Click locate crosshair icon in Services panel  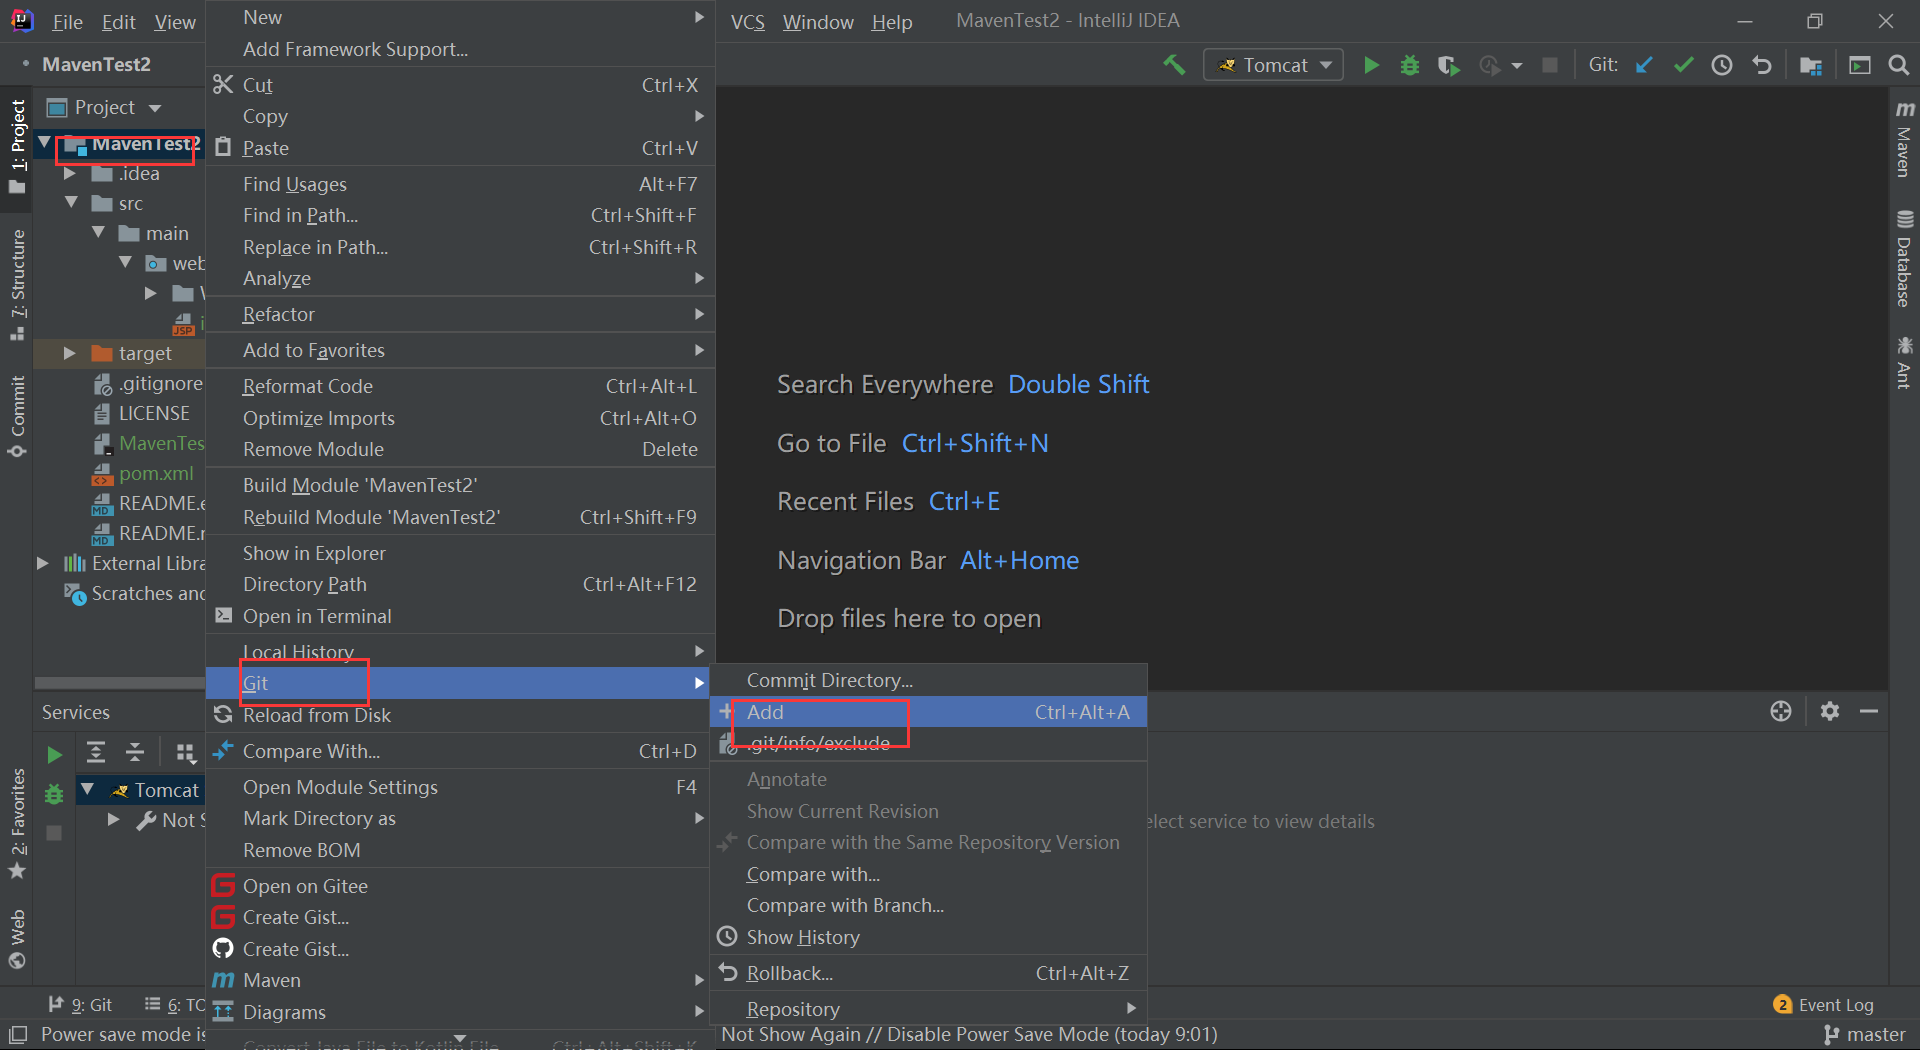coord(1781,711)
